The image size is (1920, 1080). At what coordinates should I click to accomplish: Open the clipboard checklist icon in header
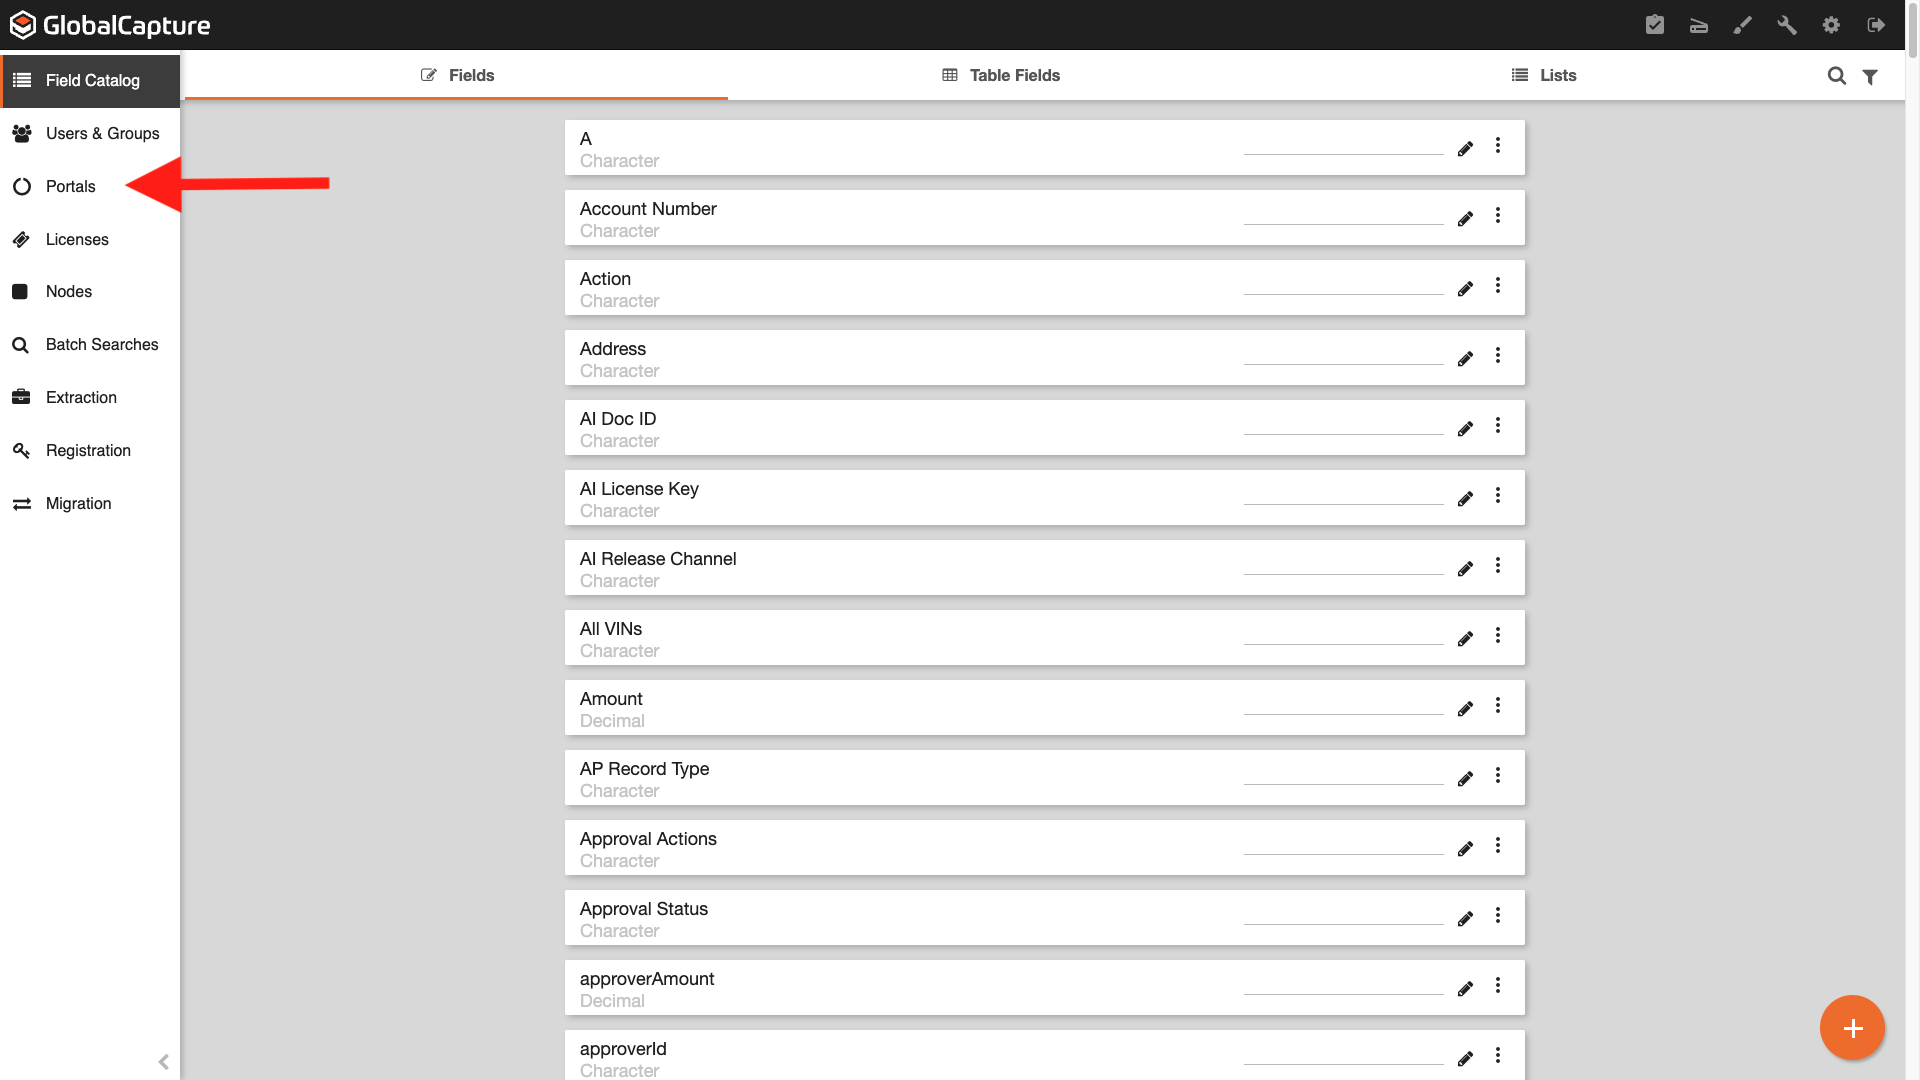pyautogui.click(x=1655, y=25)
